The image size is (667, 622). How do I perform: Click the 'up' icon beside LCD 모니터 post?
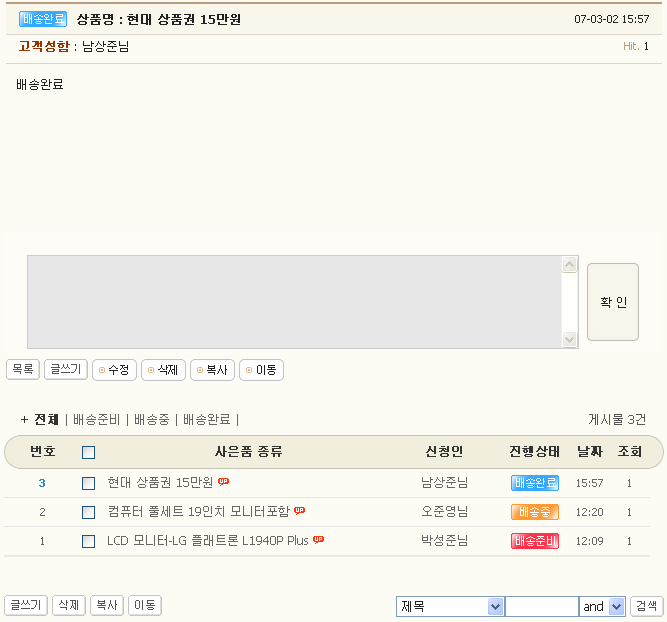click(319, 540)
